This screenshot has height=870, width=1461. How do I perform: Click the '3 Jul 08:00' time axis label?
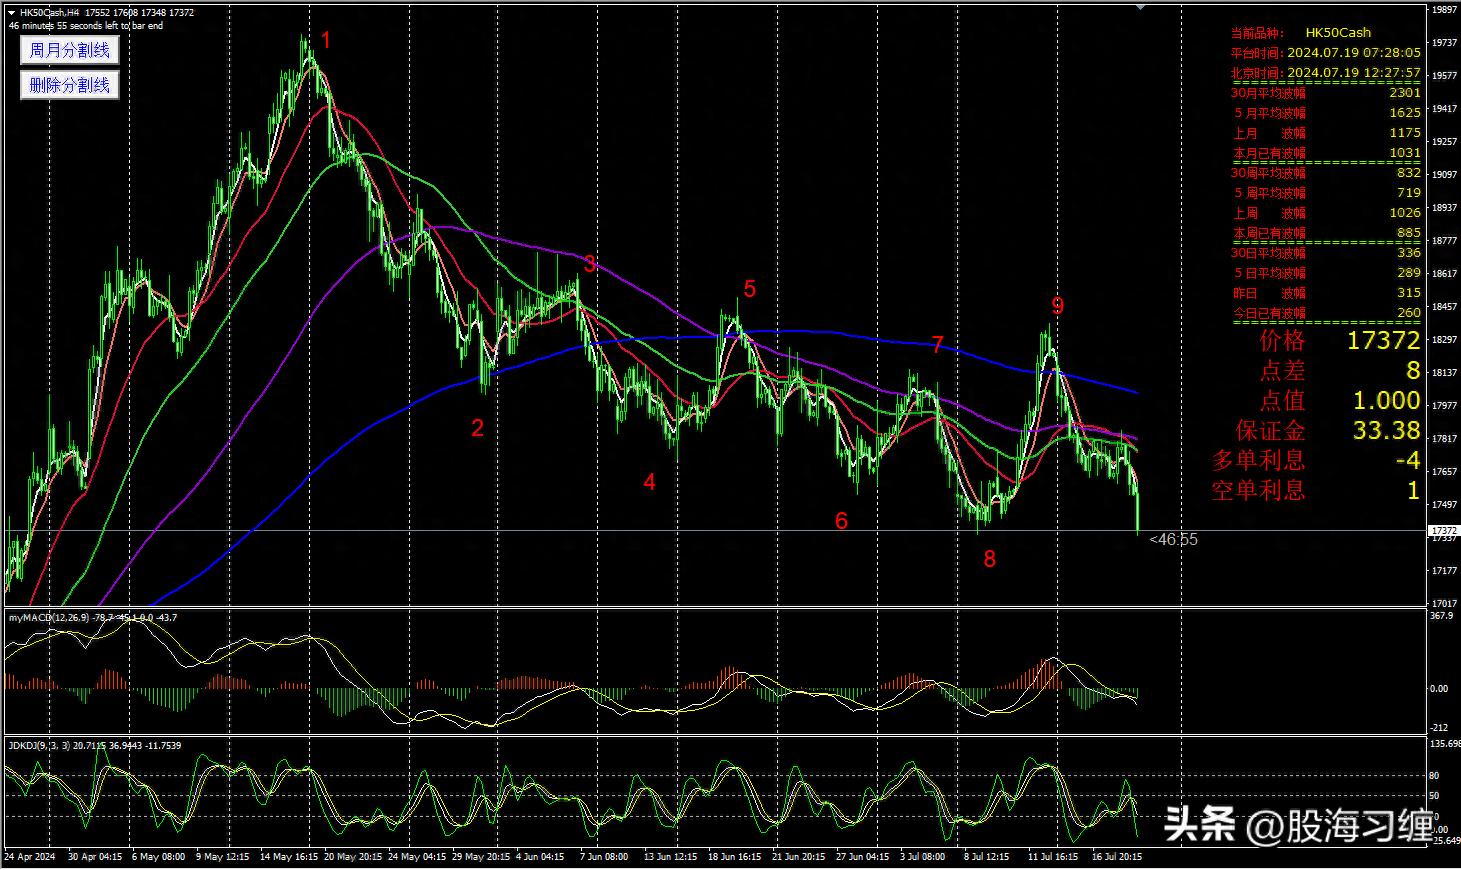[x=922, y=857]
